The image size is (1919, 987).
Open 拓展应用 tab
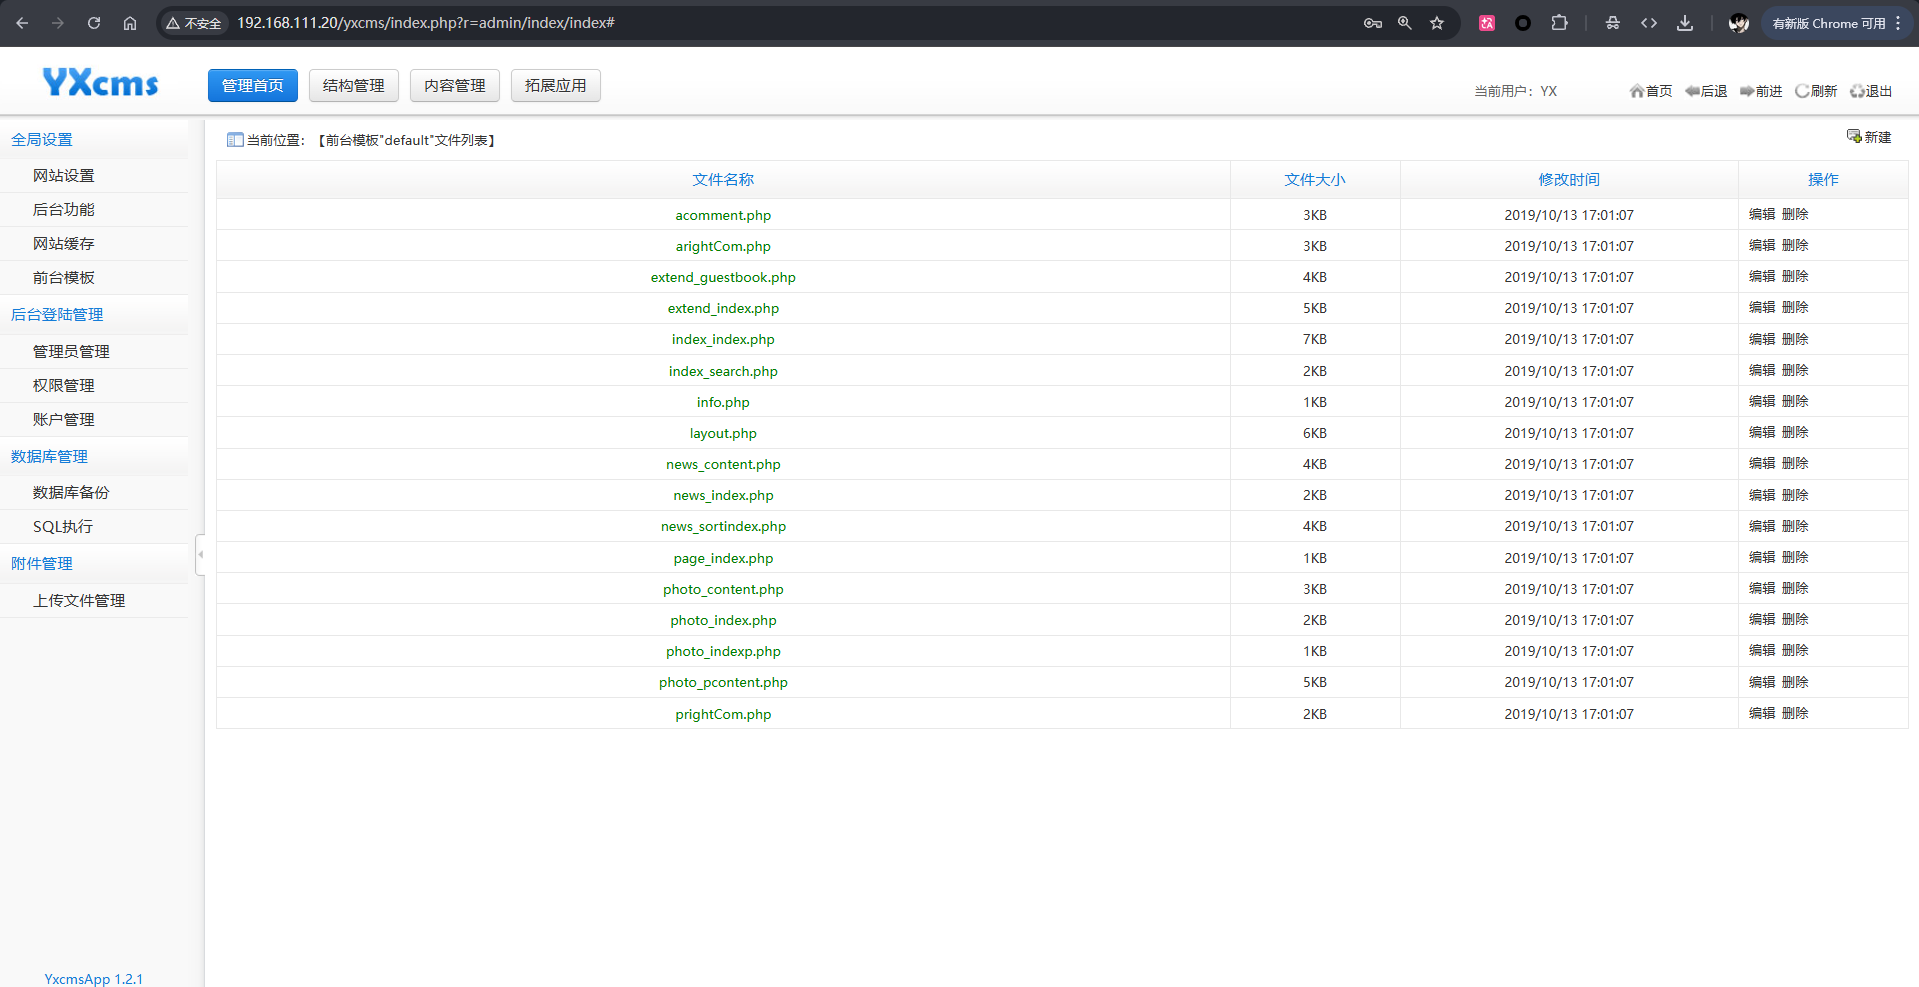[556, 86]
